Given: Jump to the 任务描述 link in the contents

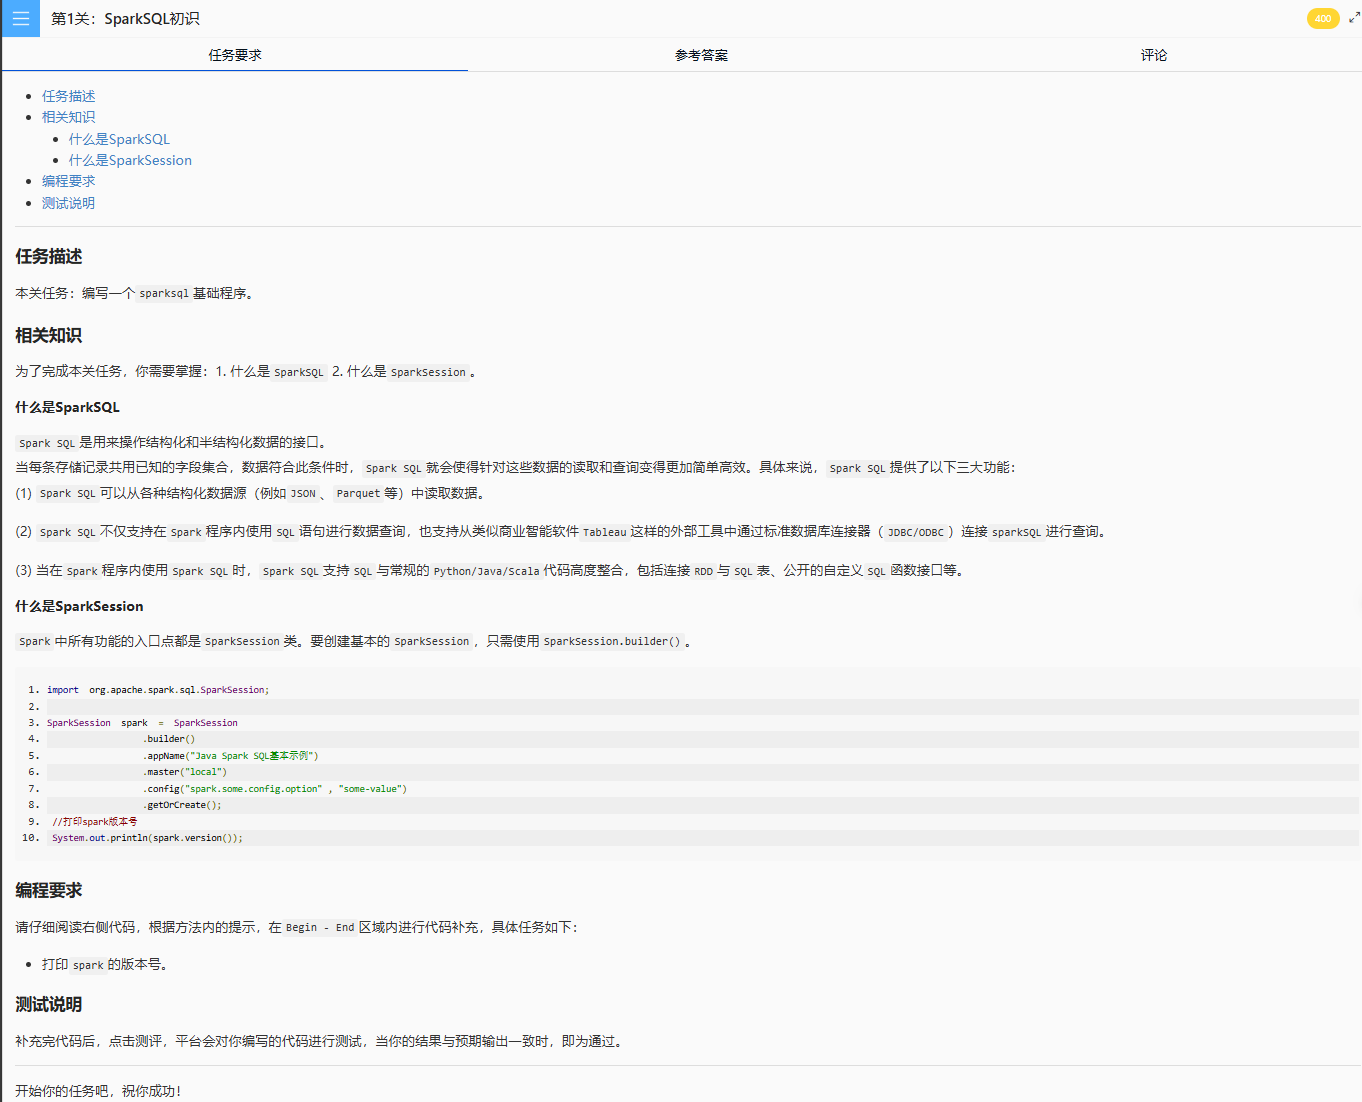Looking at the screenshot, I should 68,96.
